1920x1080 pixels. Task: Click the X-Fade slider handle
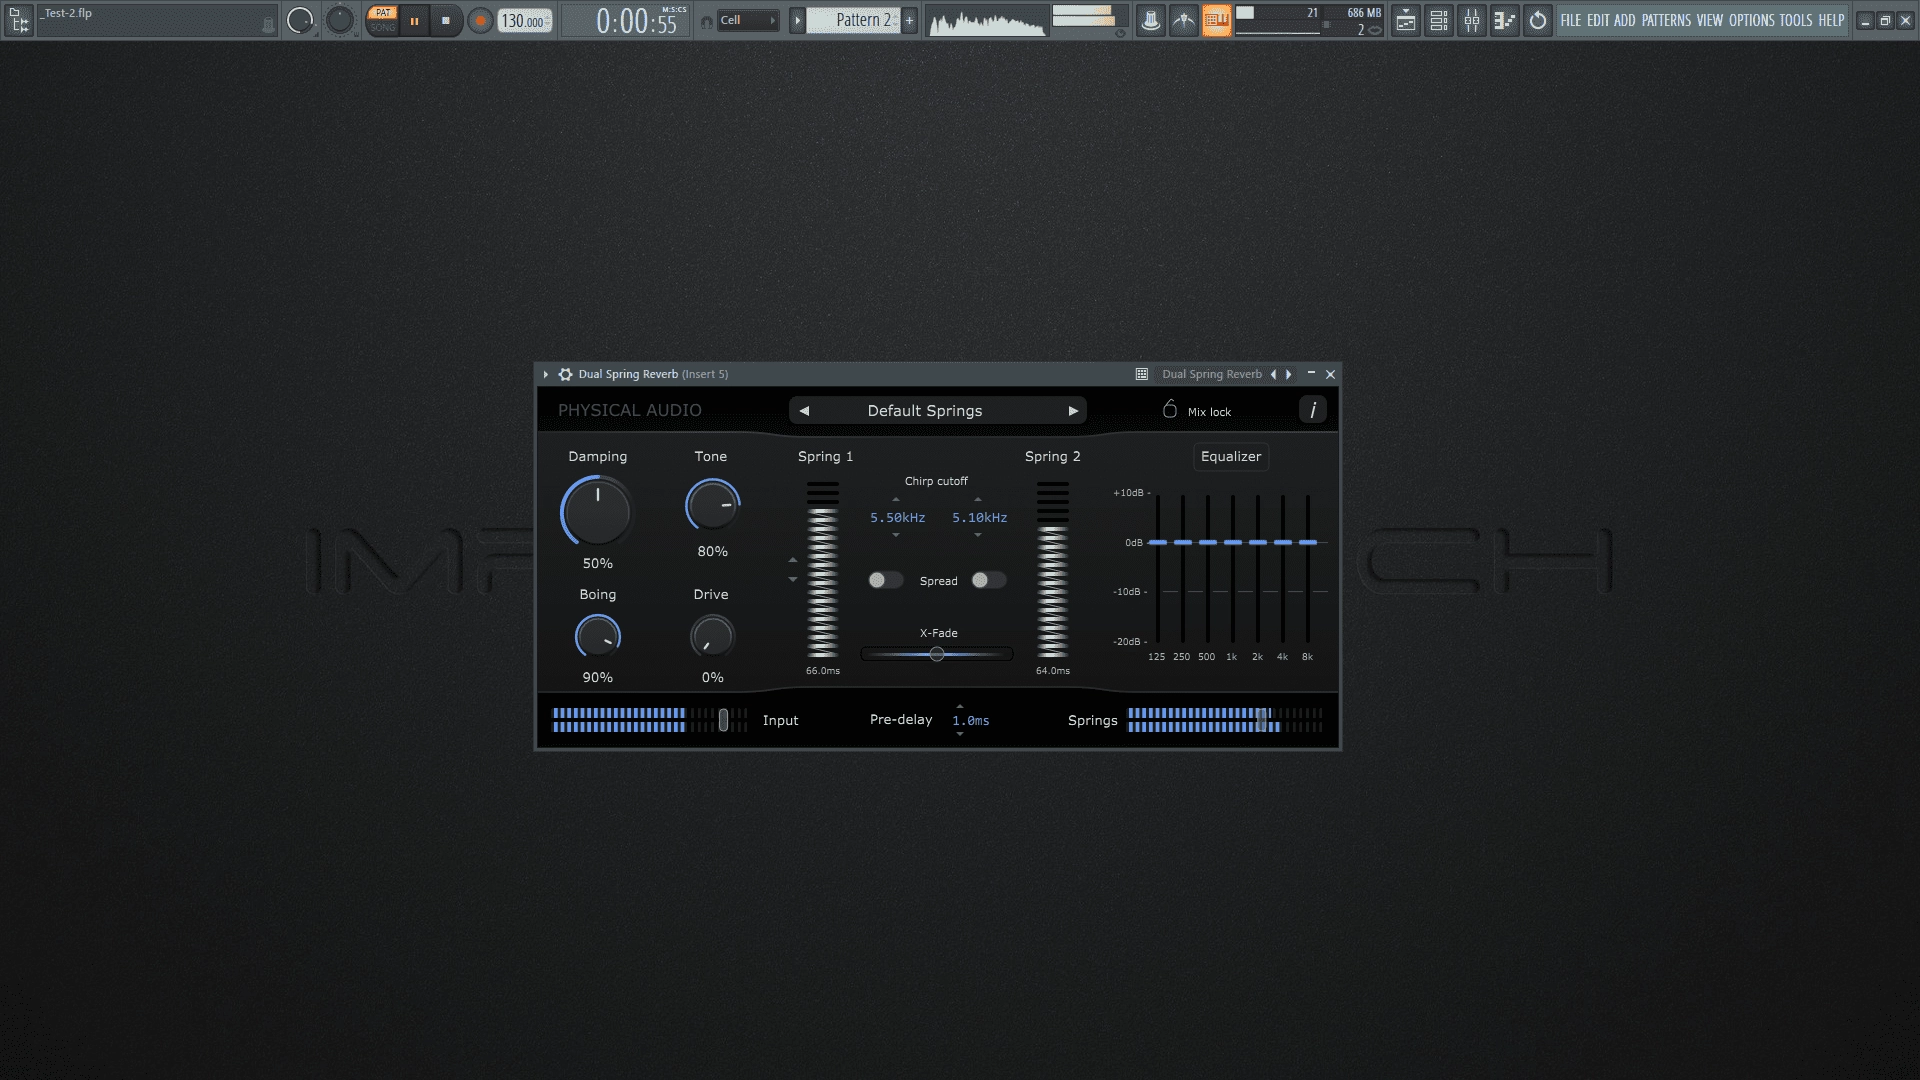937,654
